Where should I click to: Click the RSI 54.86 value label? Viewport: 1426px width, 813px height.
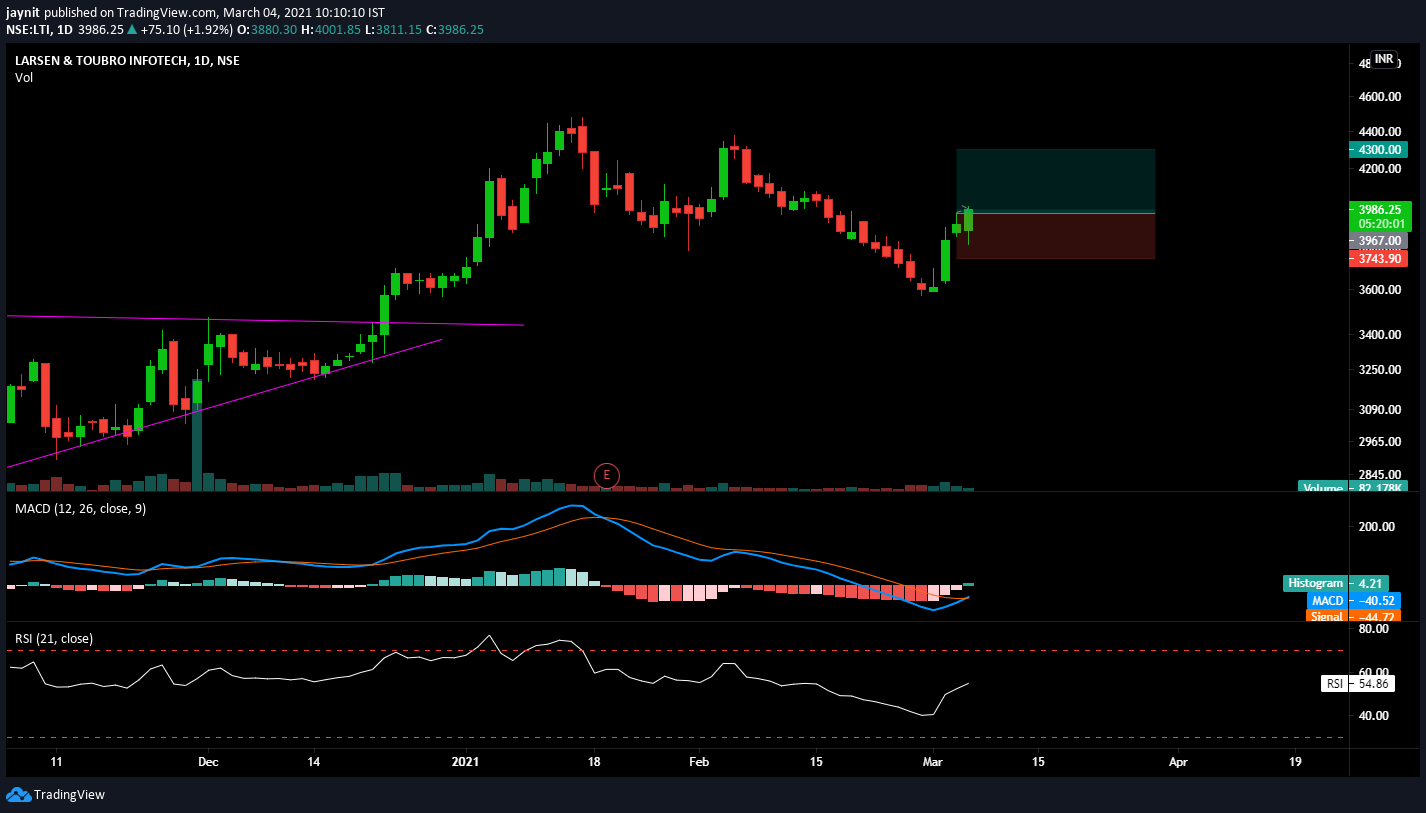[x=1358, y=684]
